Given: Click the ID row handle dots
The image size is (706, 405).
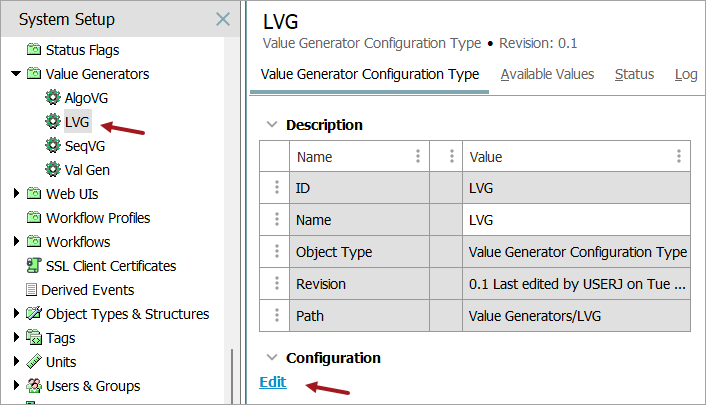Looking at the screenshot, I should (x=276, y=187).
